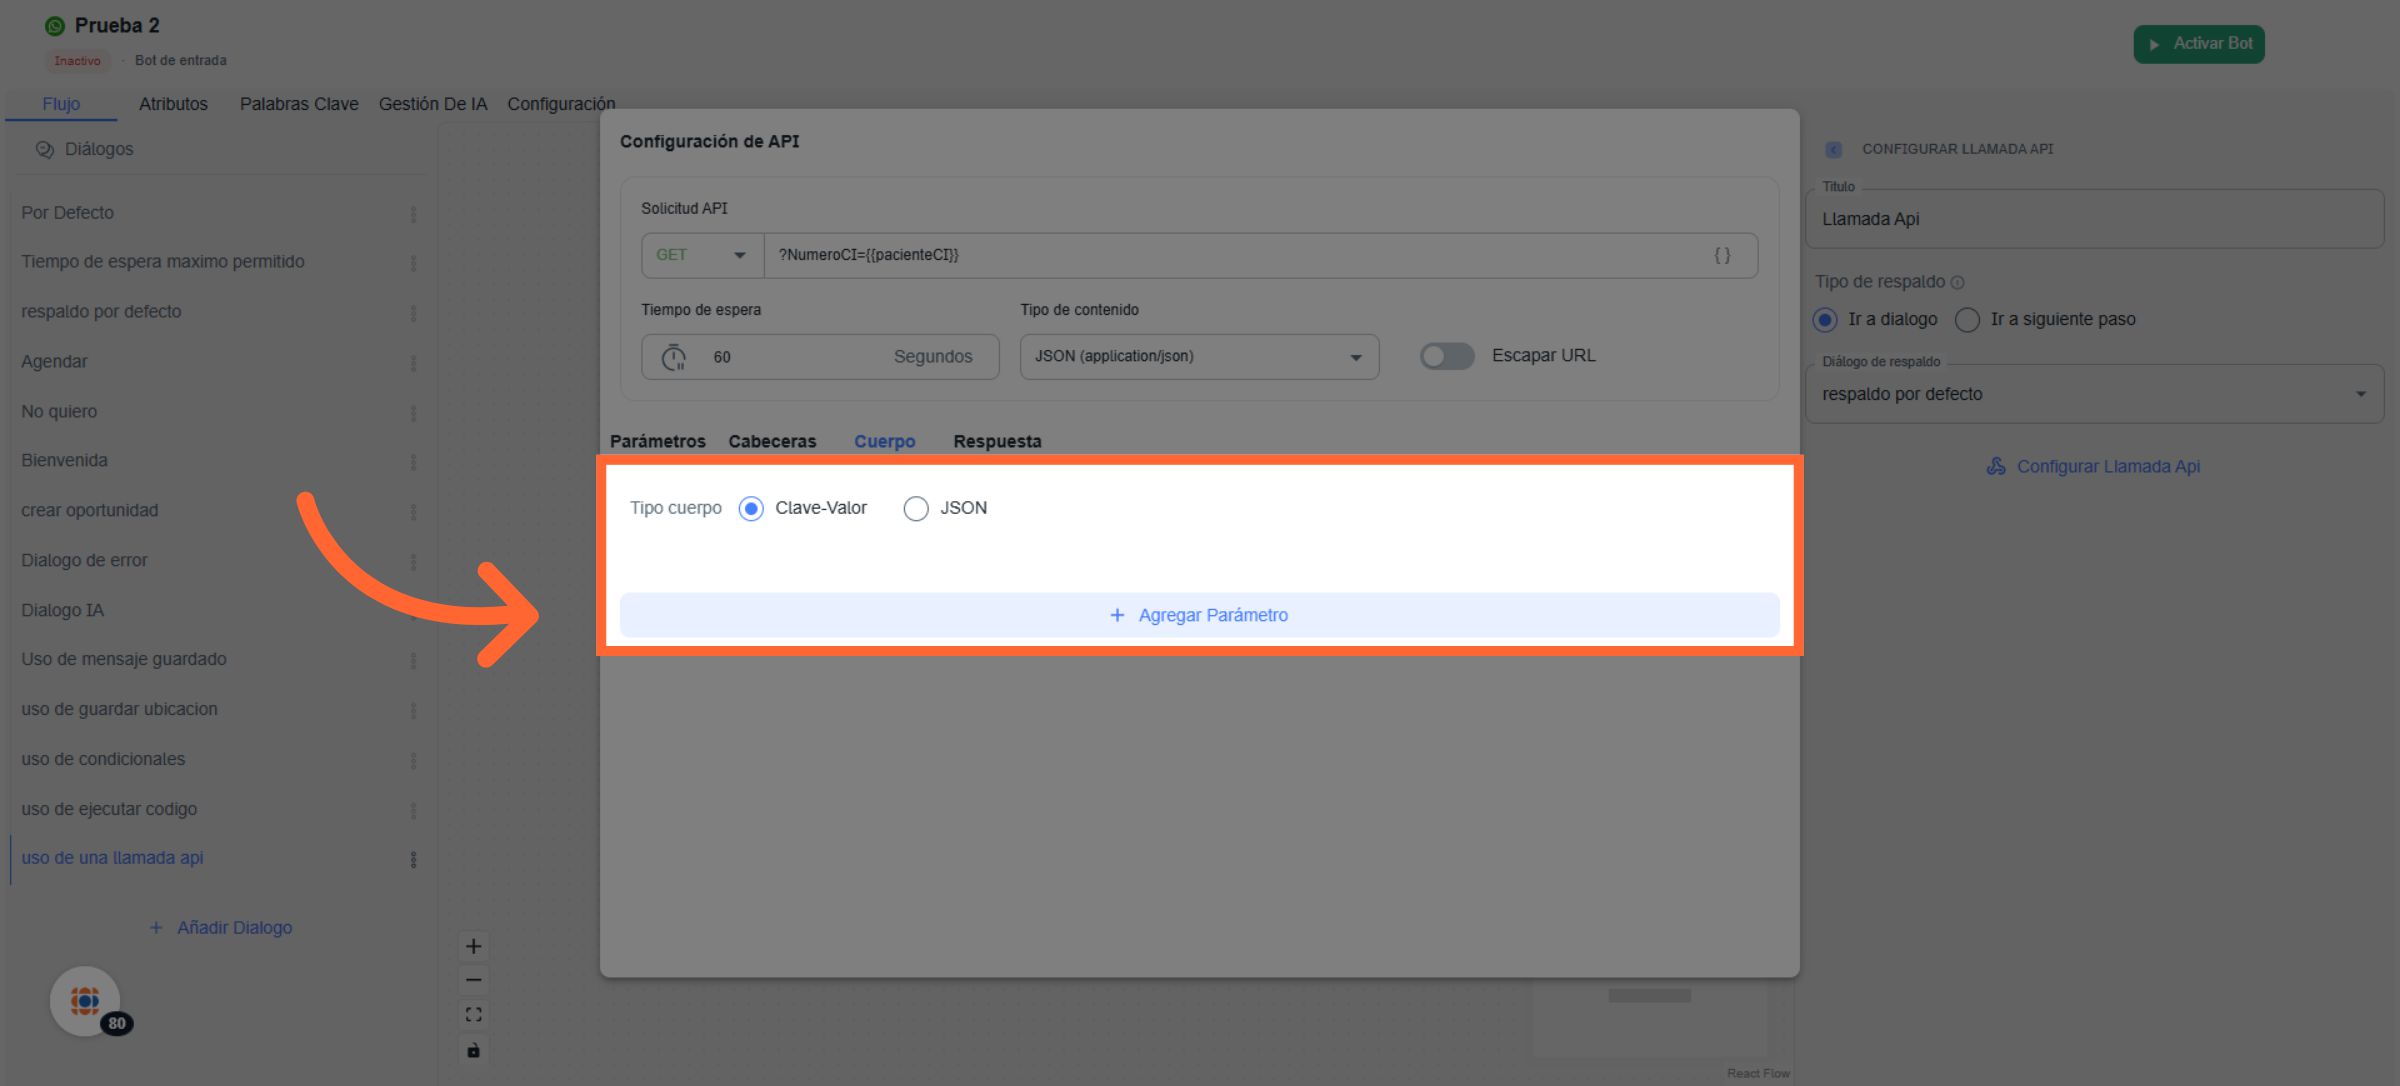Click the zoom in plus icon
This screenshot has width=2400, height=1086.
[474, 946]
